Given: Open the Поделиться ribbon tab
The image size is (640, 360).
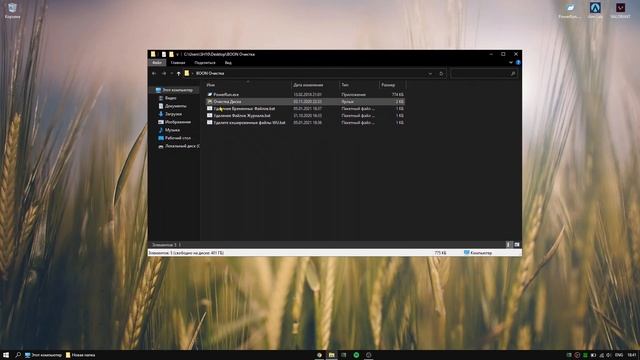Looking at the screenshot, I should click(205, 63).
